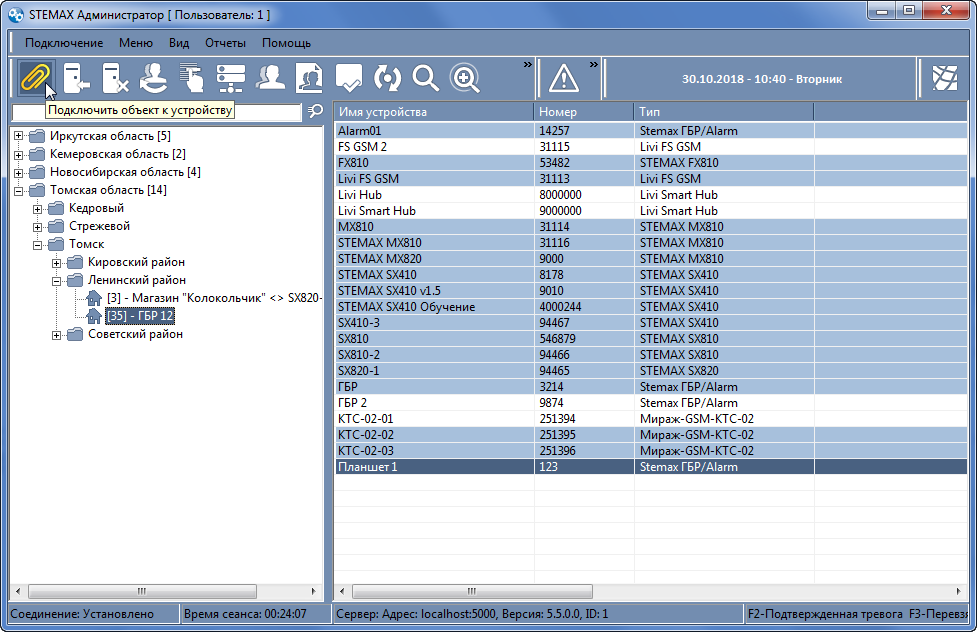Click the device with X mark toolbar icon
This screenshot has width=977, height=632.
[x=115, y=79]
